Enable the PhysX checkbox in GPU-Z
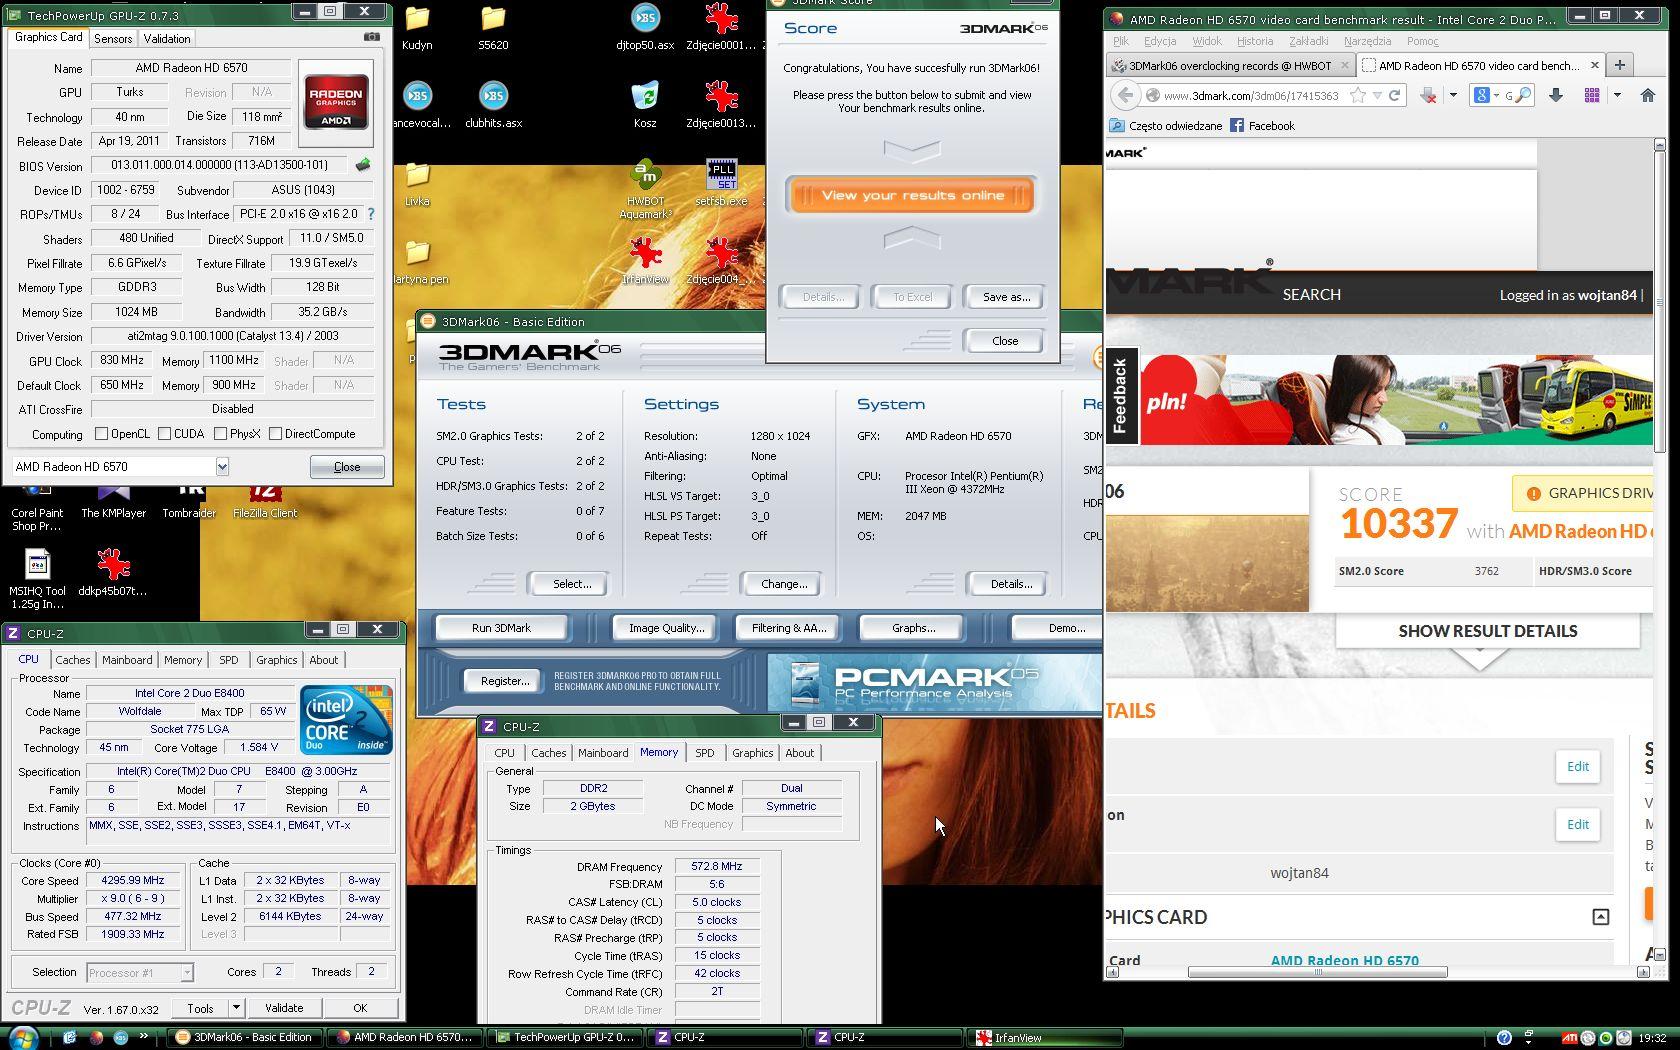1680x1050 pixels. (220, 434)
